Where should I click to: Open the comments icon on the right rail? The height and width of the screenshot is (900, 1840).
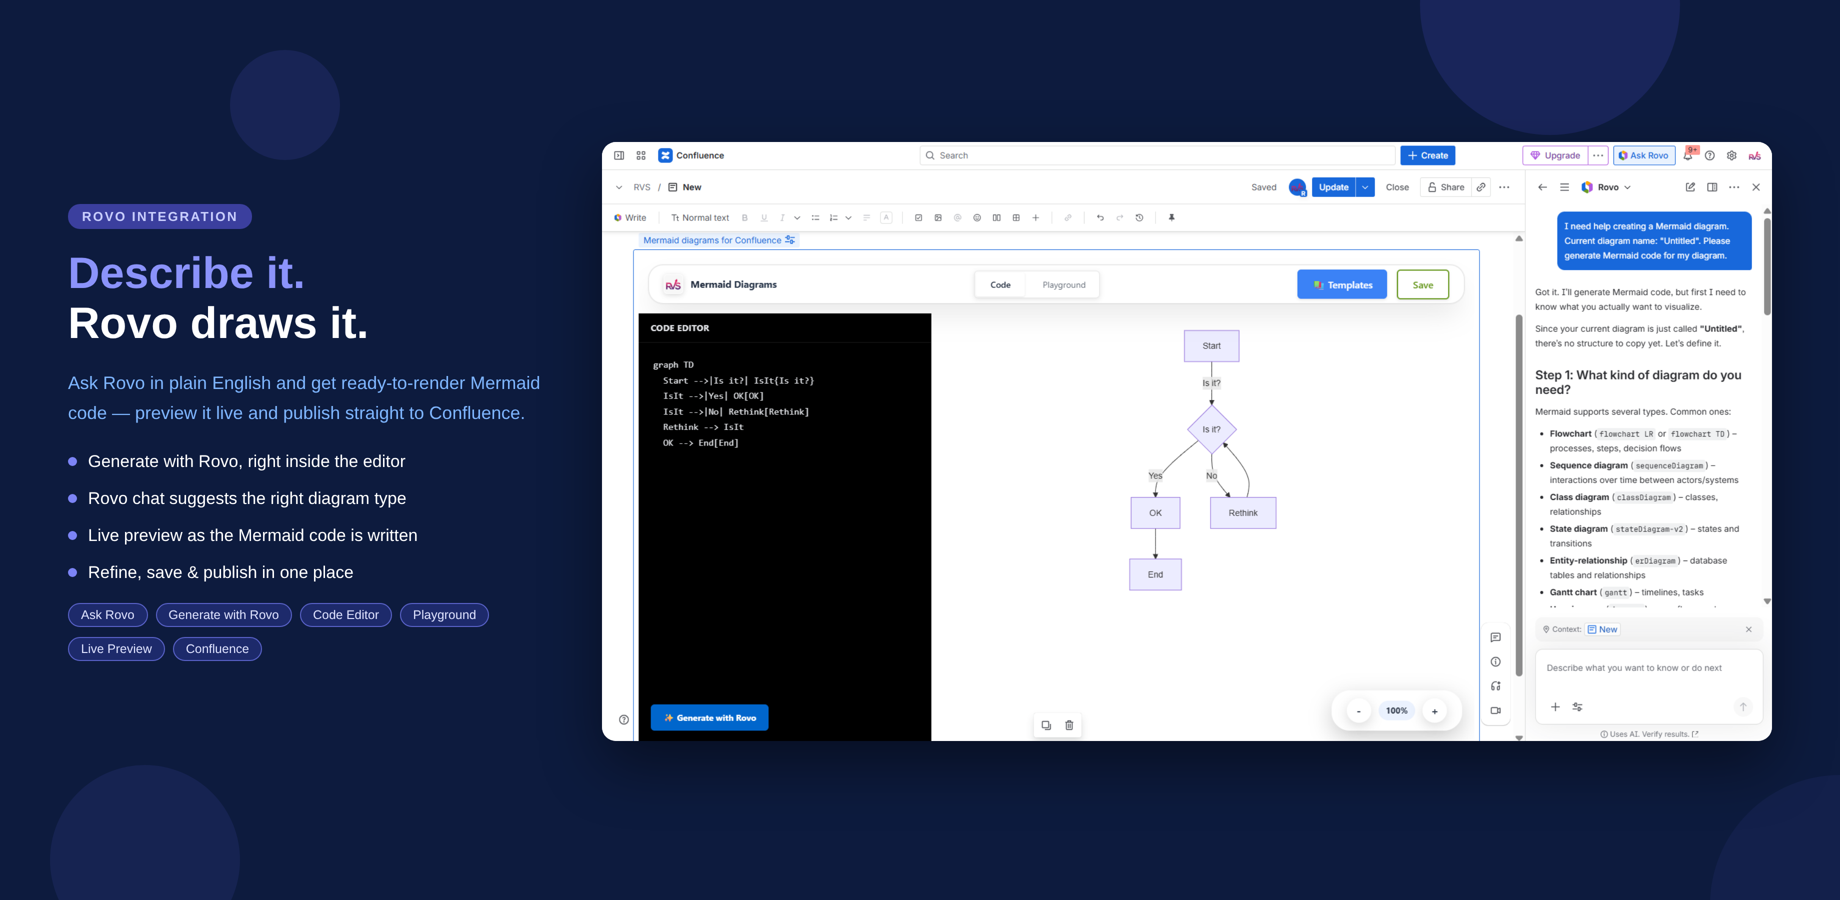pos(1496,638)
